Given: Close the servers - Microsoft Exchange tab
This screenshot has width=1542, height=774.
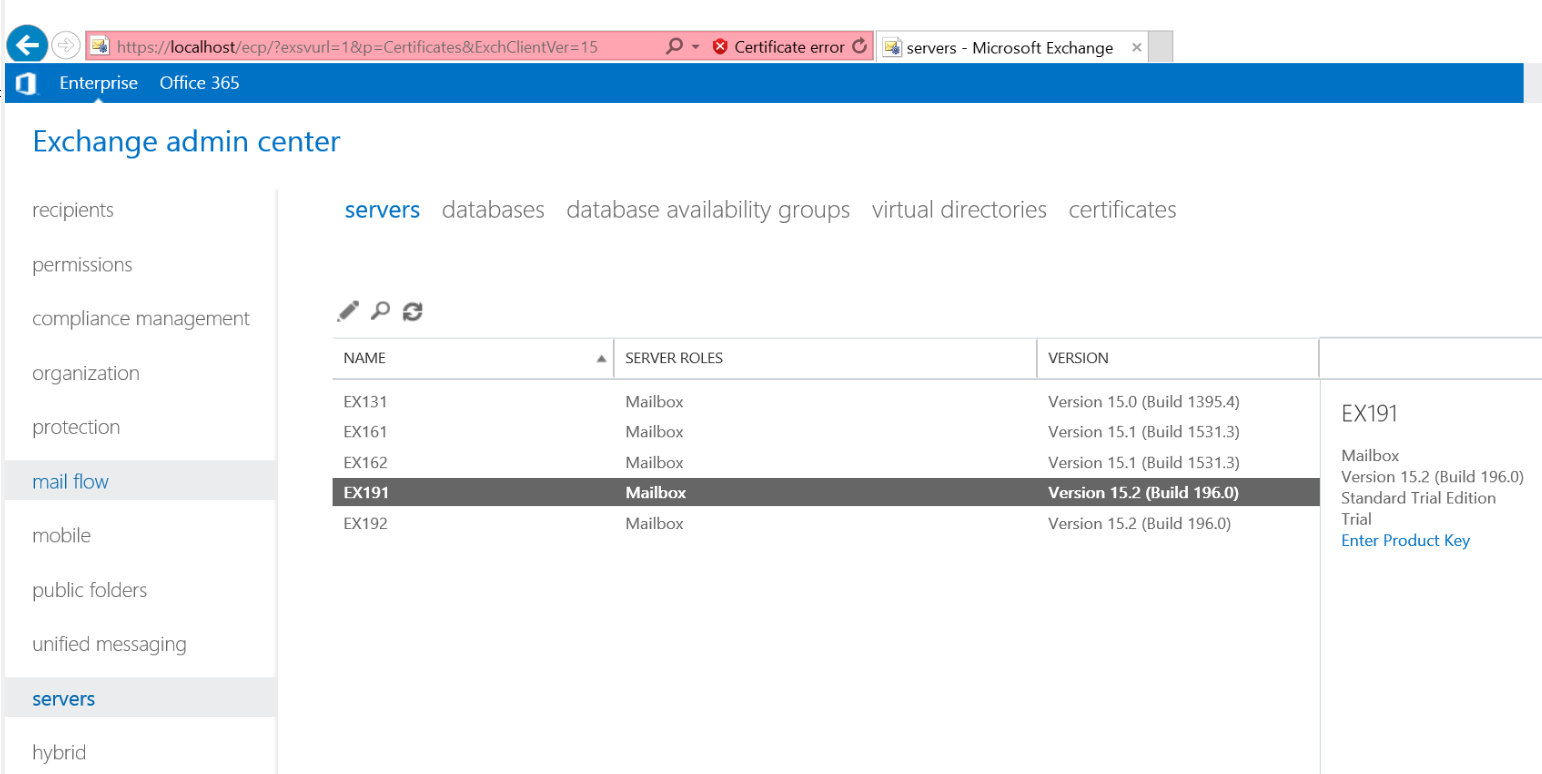Looking at the screenshot, I should (1136, 47).
